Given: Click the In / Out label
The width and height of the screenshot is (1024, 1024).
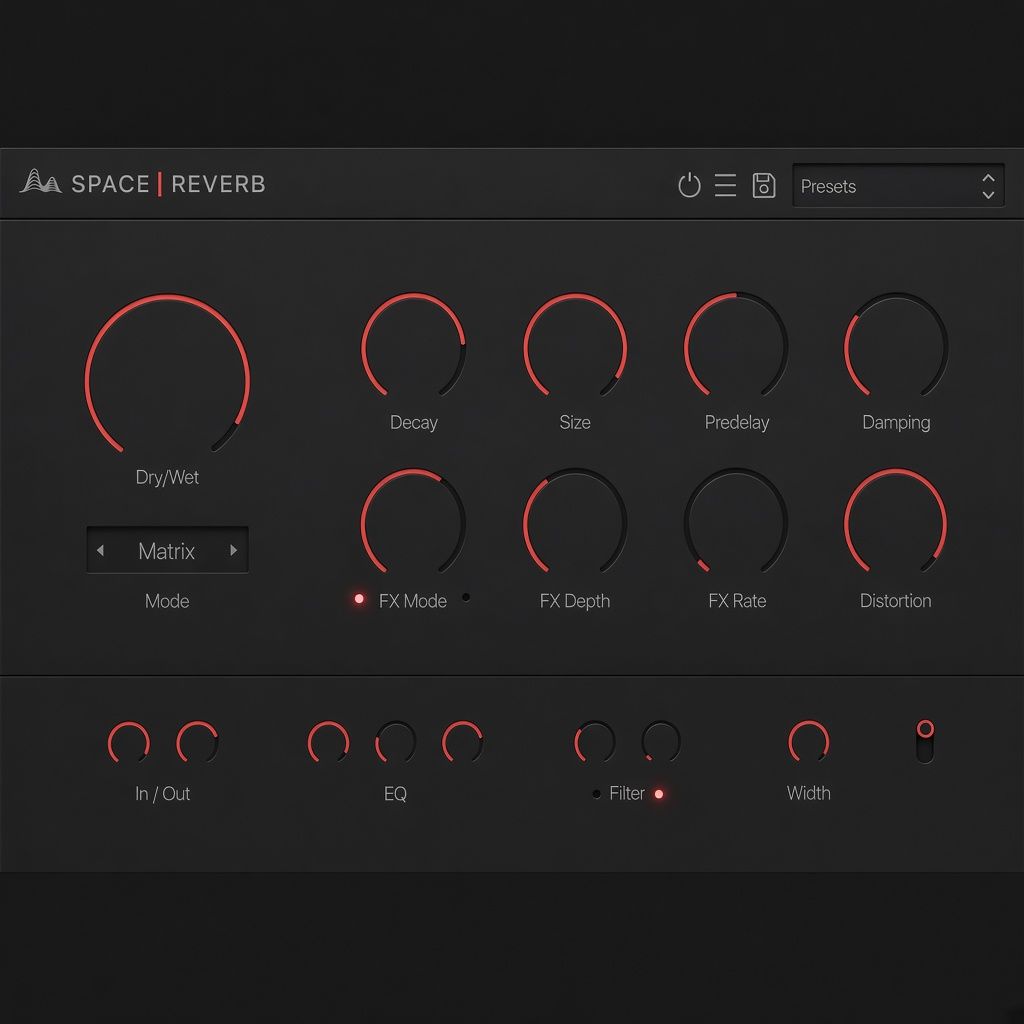Looking at the screenshot, I should (x=163, y=793).
